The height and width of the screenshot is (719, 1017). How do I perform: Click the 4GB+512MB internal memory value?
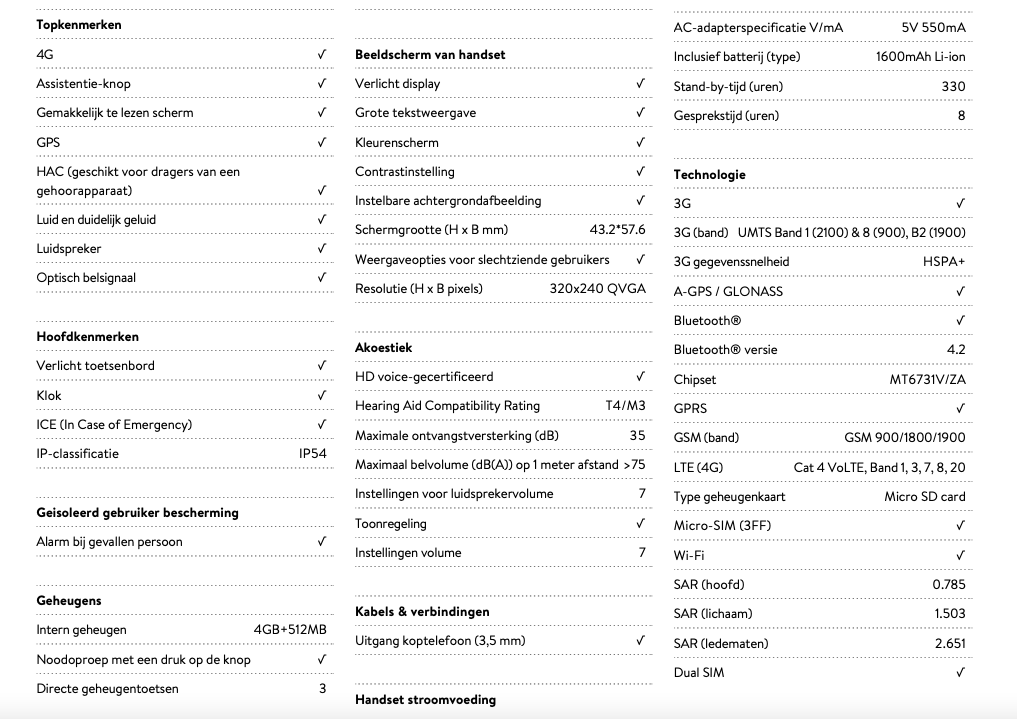click(x=290, y=630)
